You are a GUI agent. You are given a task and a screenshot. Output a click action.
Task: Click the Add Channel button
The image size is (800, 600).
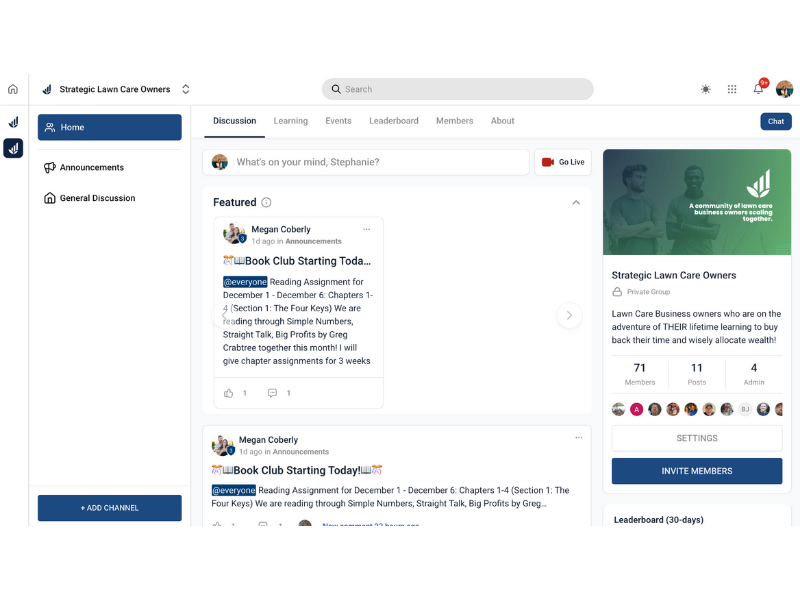tap(110, 508)
